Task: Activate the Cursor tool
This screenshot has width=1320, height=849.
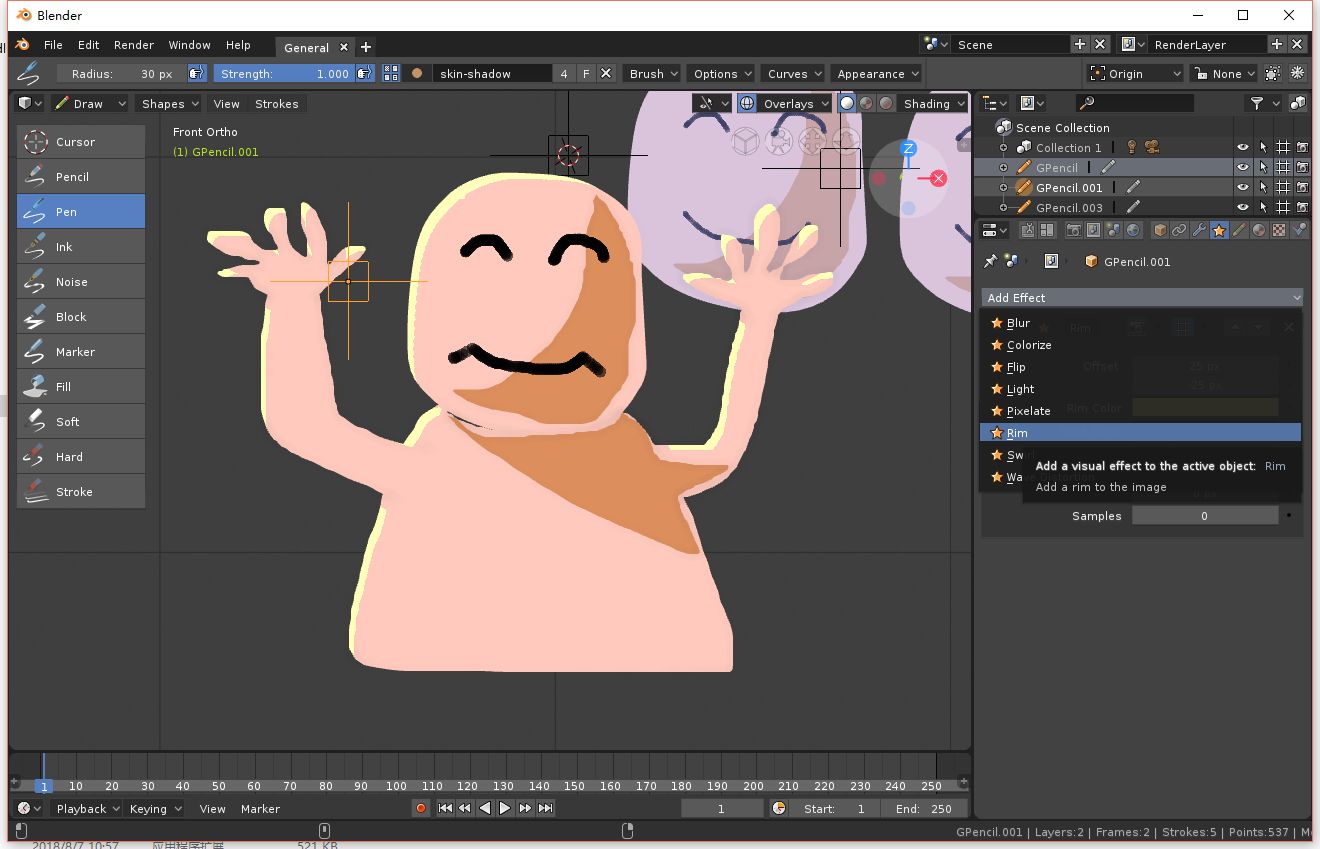Action: [x=80, y=142]
